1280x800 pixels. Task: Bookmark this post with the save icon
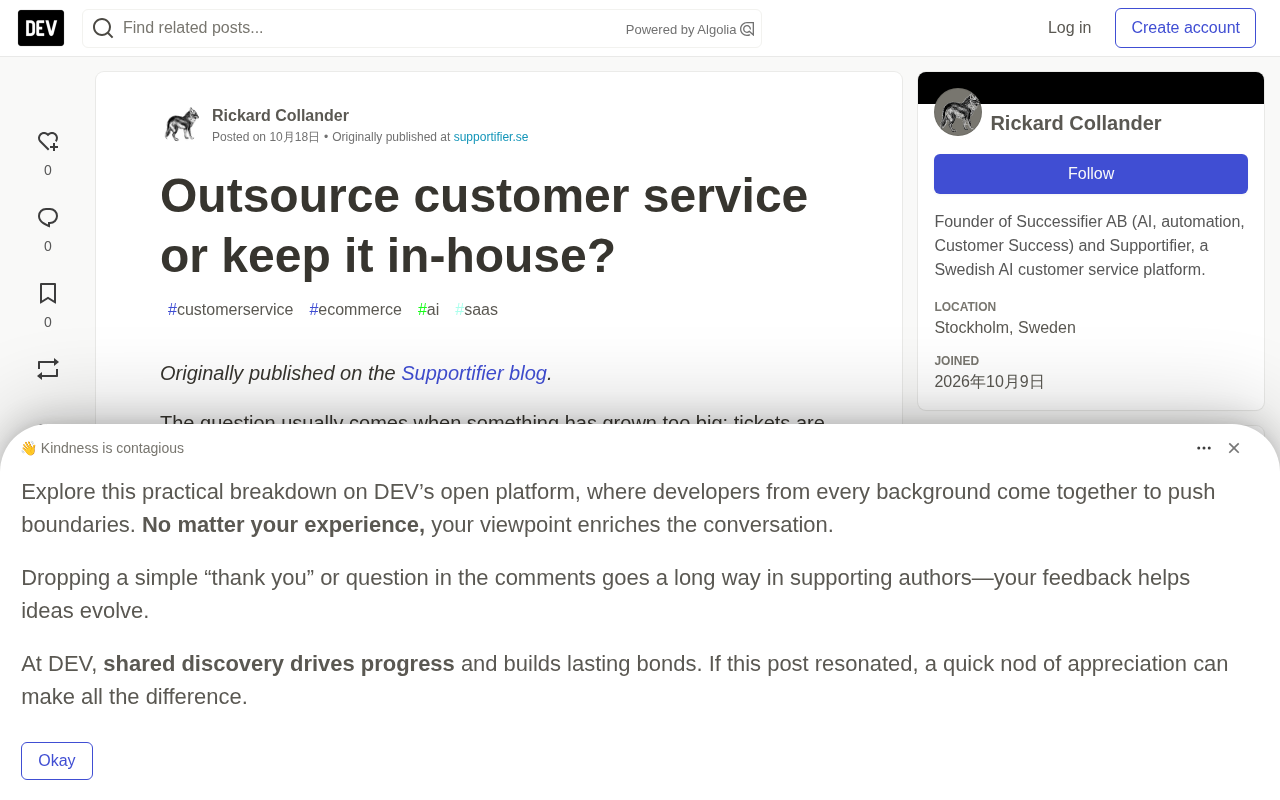(48, 293)
